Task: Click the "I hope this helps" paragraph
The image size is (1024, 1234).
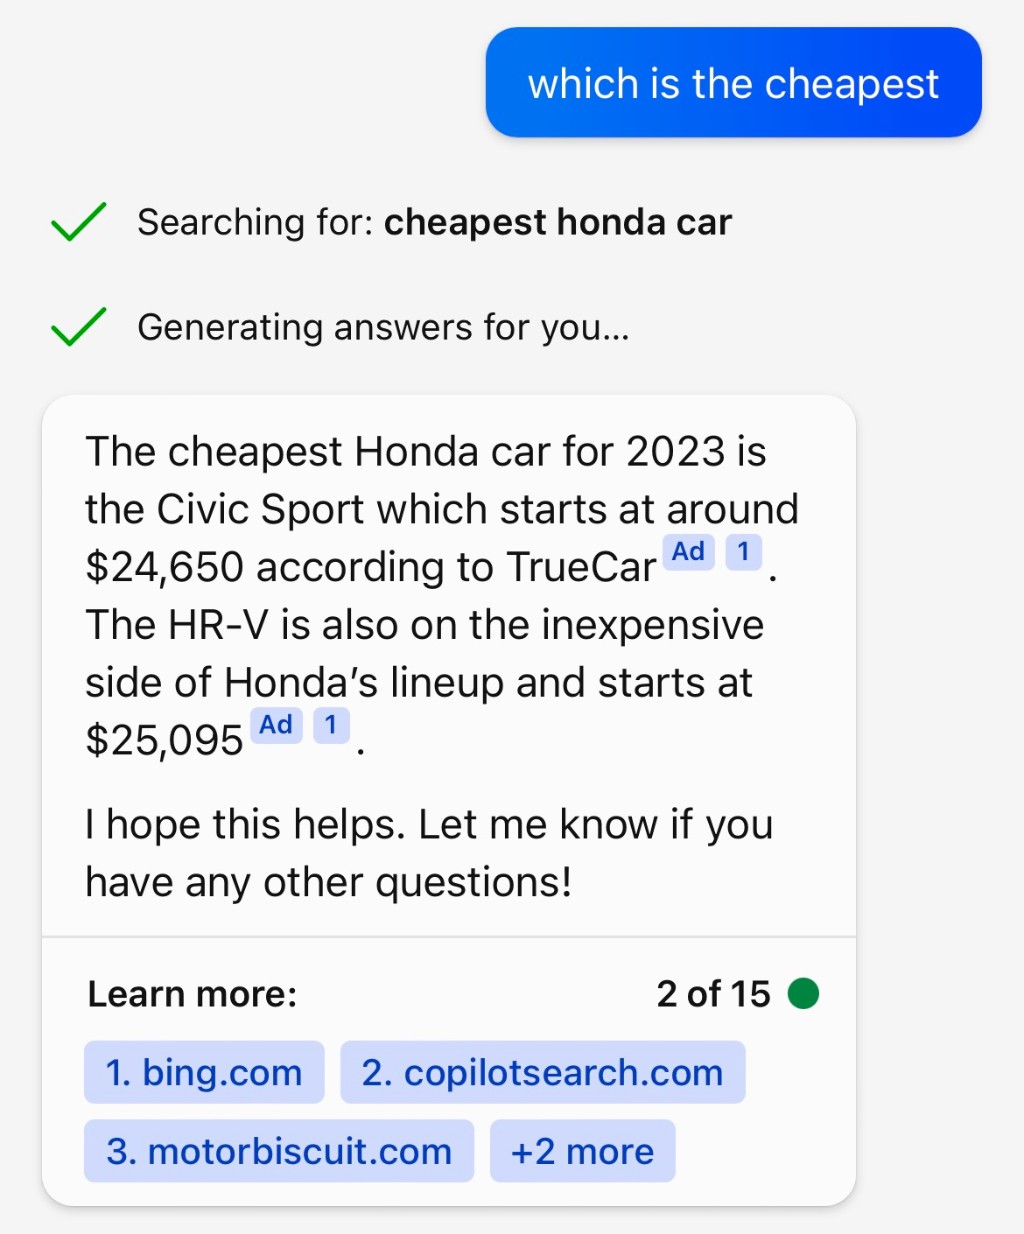Action: coord(428,853)
